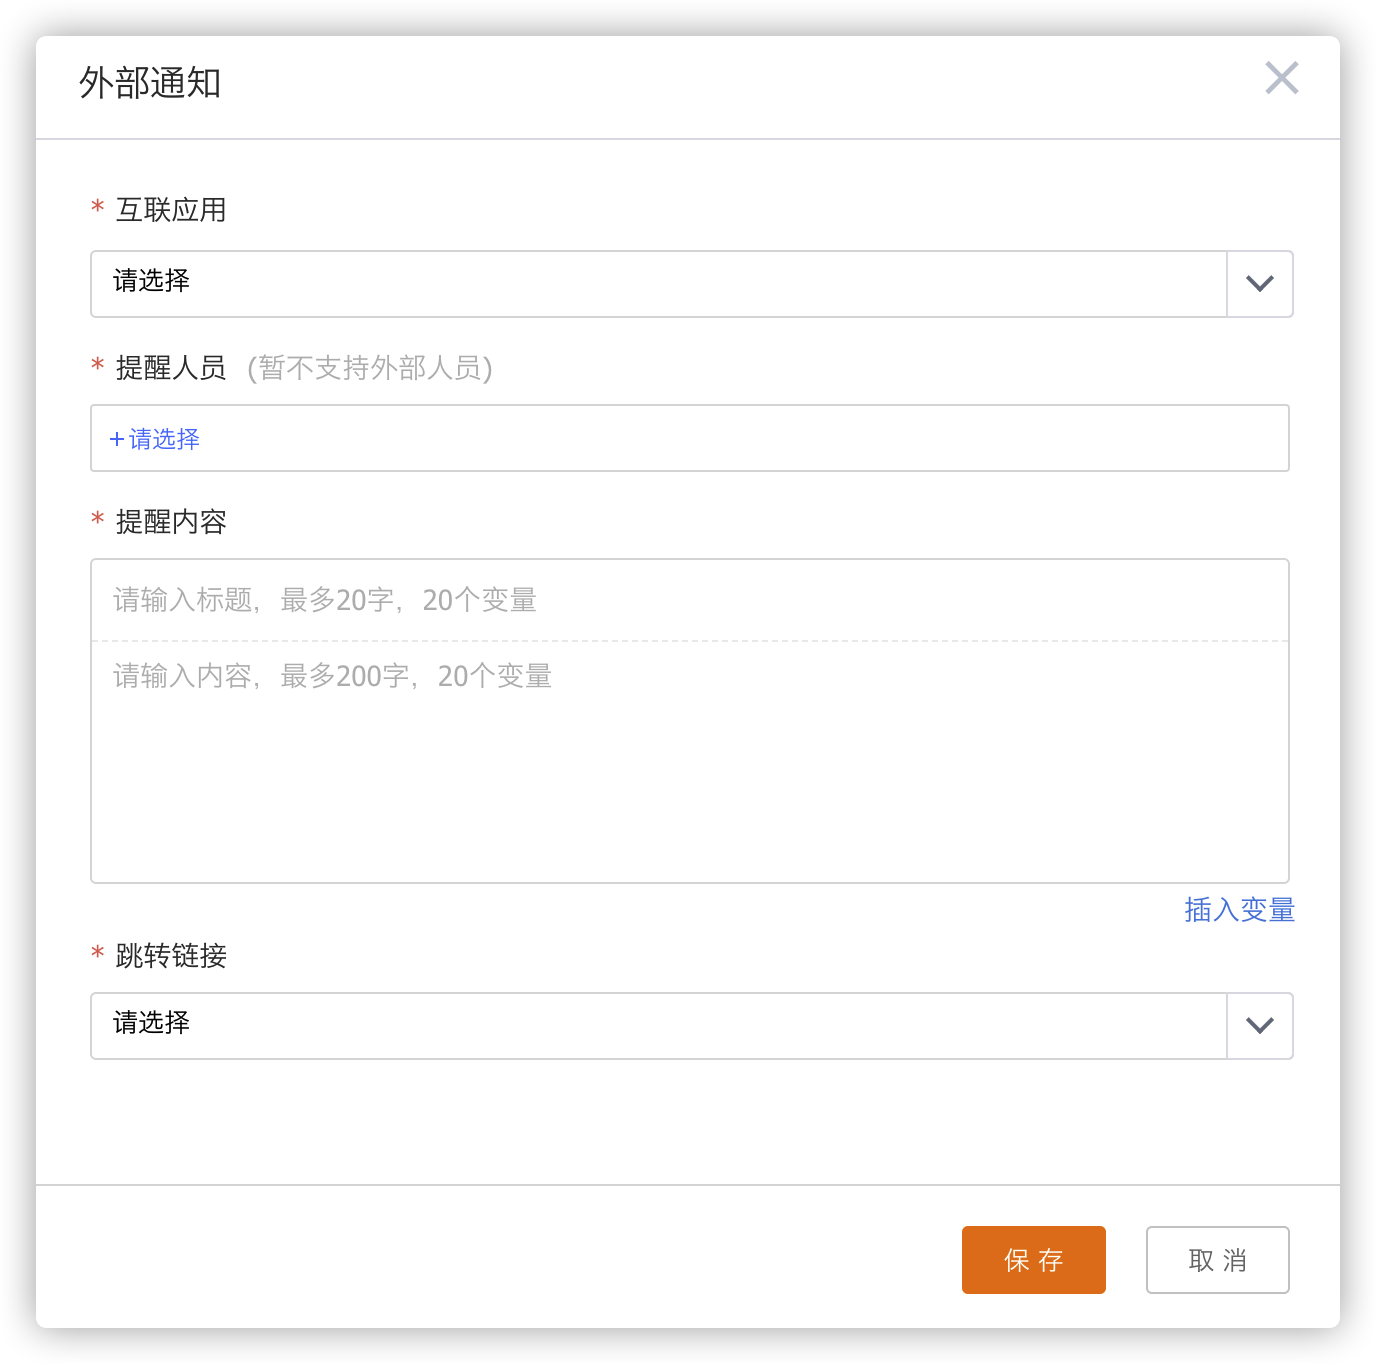Focus the title input with the 最多20字 placeholder

coord(689,600)
